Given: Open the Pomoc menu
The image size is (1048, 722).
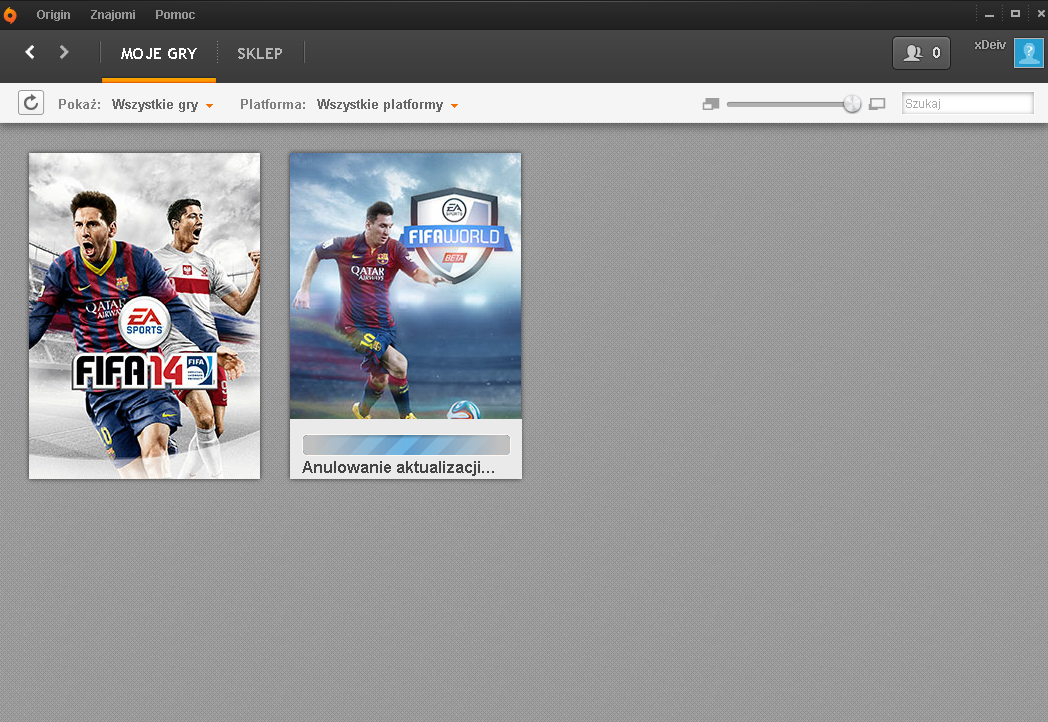Looking at the screenshot, I should point(175,15).
